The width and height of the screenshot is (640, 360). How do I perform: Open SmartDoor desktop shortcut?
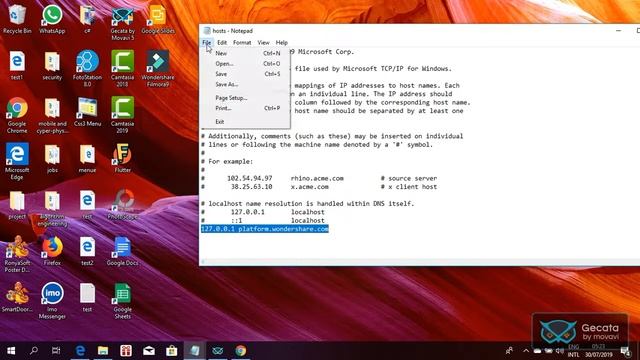click(17, 297)
